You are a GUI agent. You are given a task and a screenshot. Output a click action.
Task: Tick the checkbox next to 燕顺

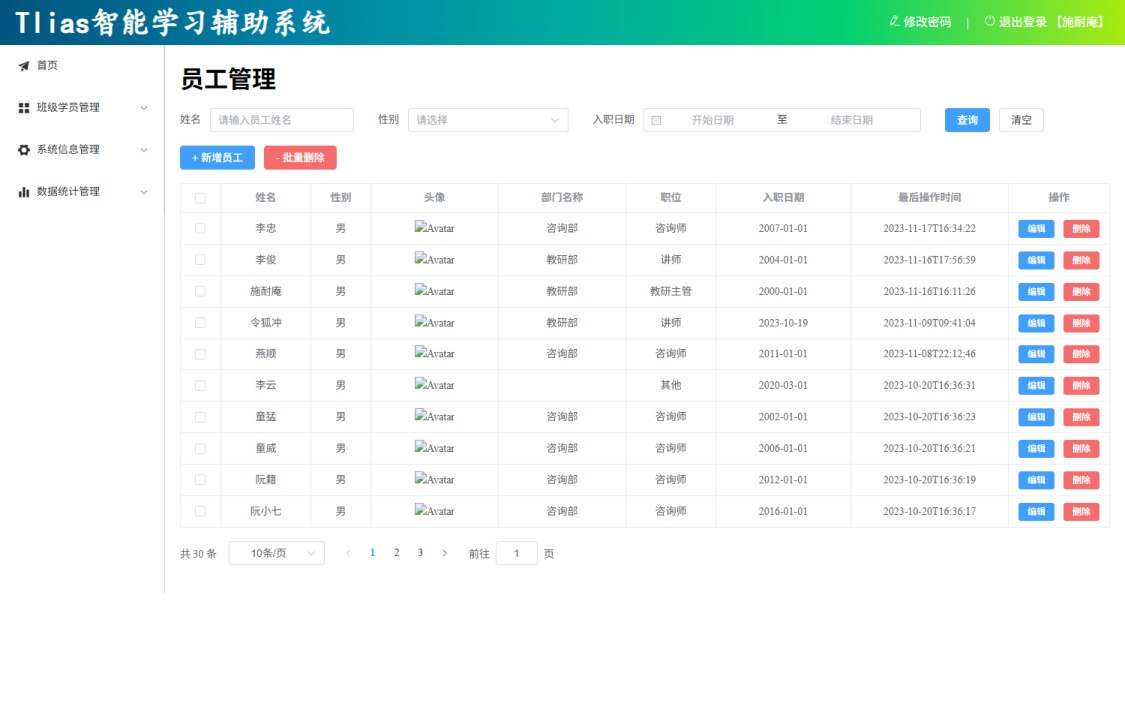tap(200, 354)
